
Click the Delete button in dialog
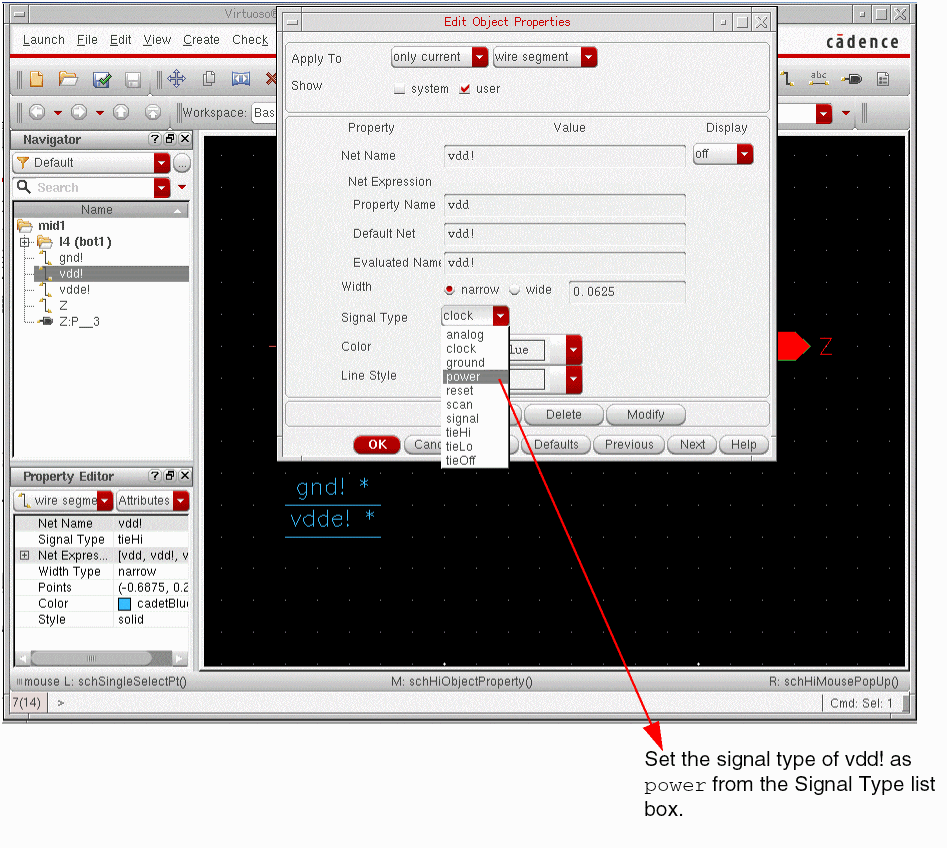coord(563,414)
